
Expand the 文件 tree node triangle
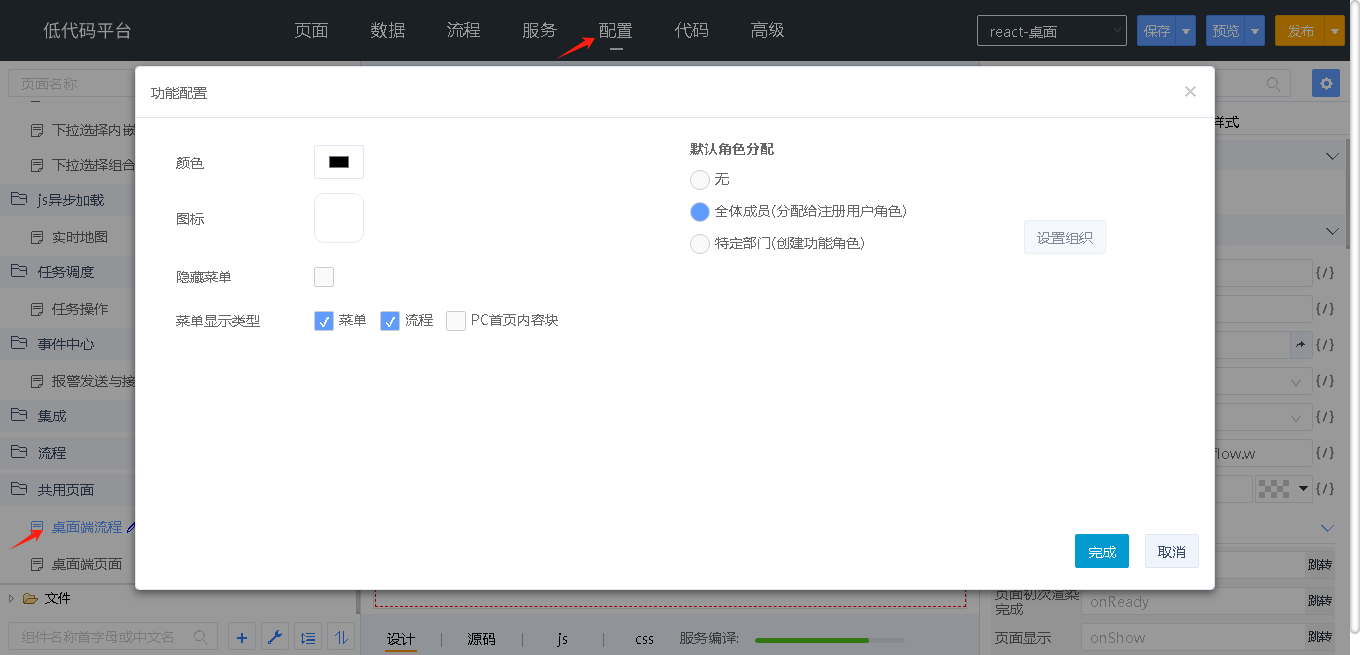(11, 598)
